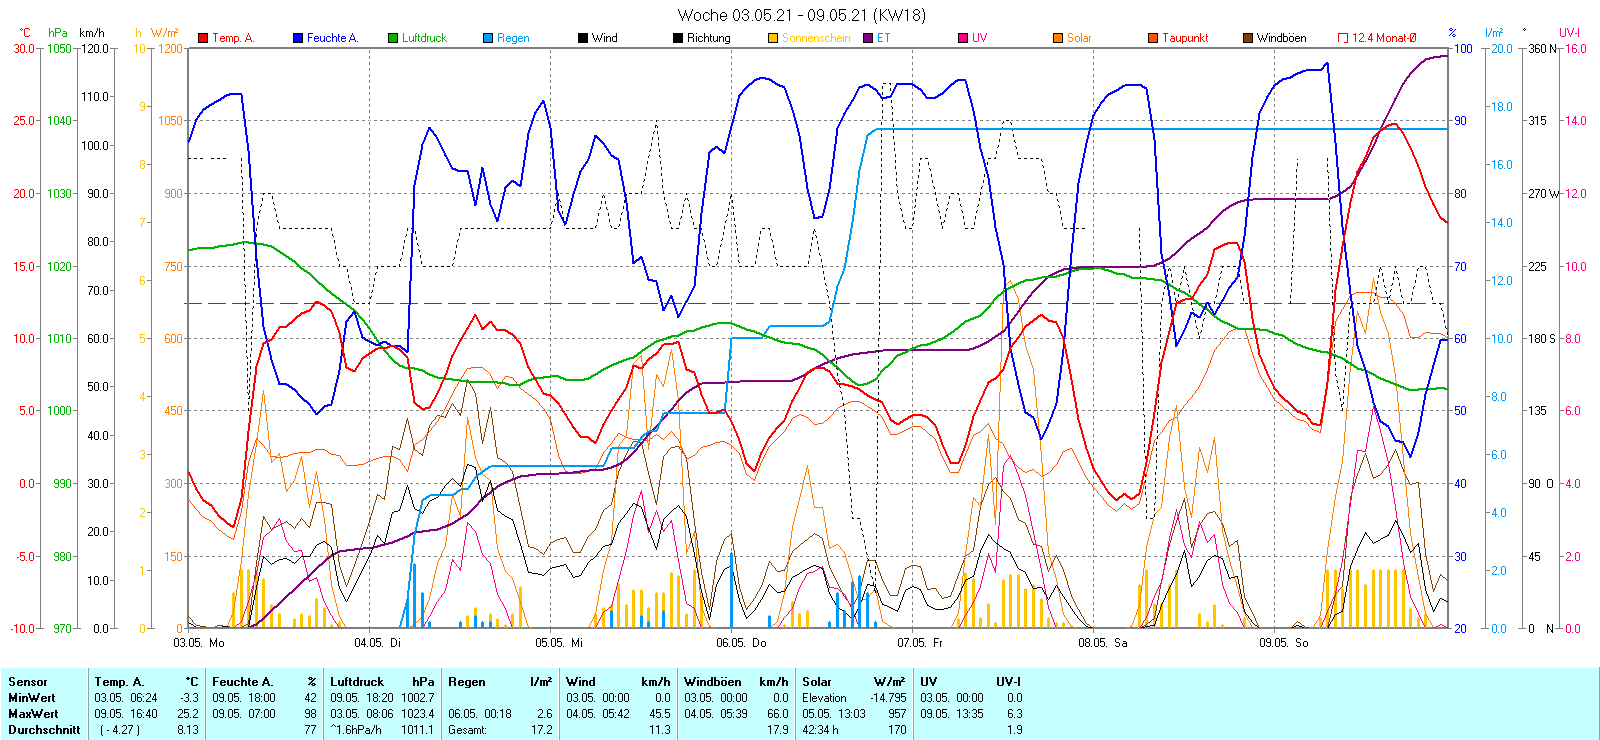This screenshot has width=1600, height=740.
Task: Click the Durchschnitt row header
Action: click(x=44, y=730)
